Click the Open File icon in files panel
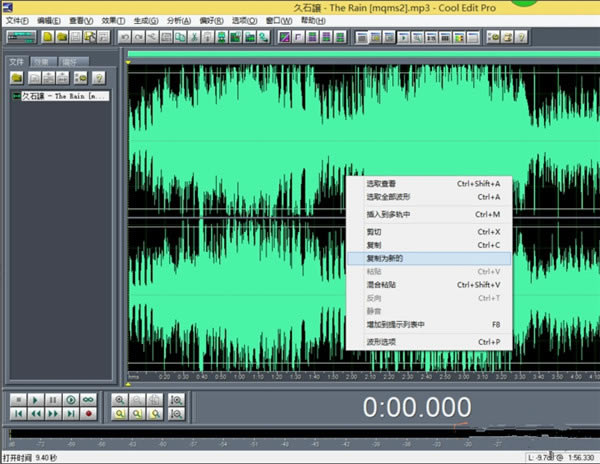Image resolution: width=600 pixels, height=464 pixels. point(17,77)
